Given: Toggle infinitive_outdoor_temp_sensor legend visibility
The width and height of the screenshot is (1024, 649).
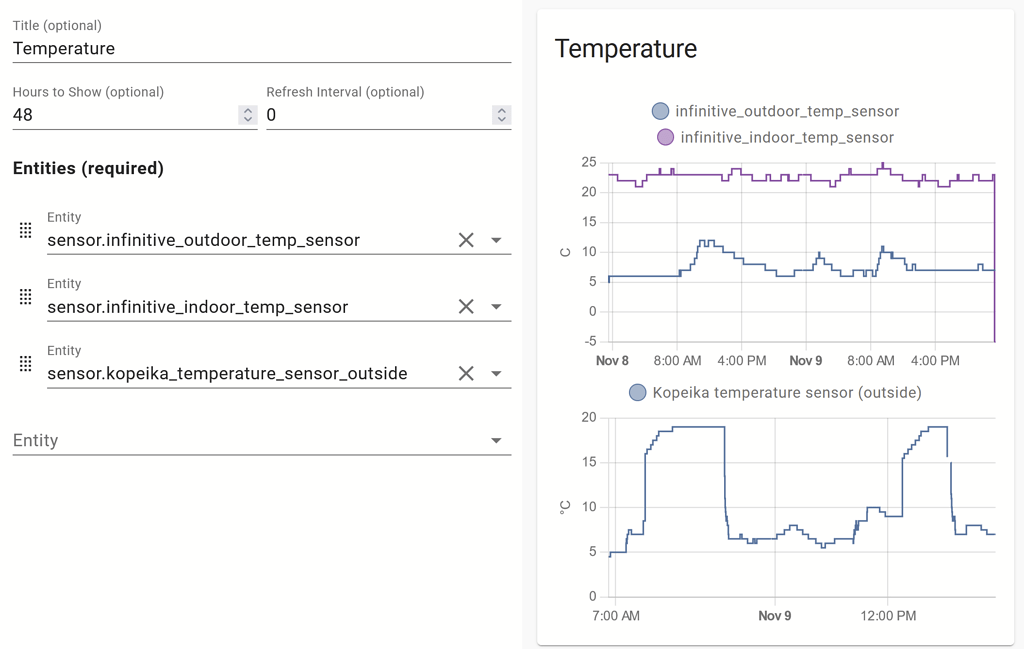Looking at the screenshot, I should [x=660, y=111].
